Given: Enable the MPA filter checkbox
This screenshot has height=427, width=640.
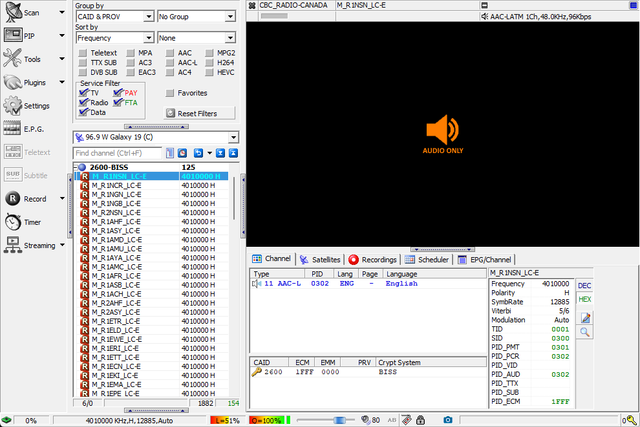Looking at the screenshot, I should tap(131, 53).
